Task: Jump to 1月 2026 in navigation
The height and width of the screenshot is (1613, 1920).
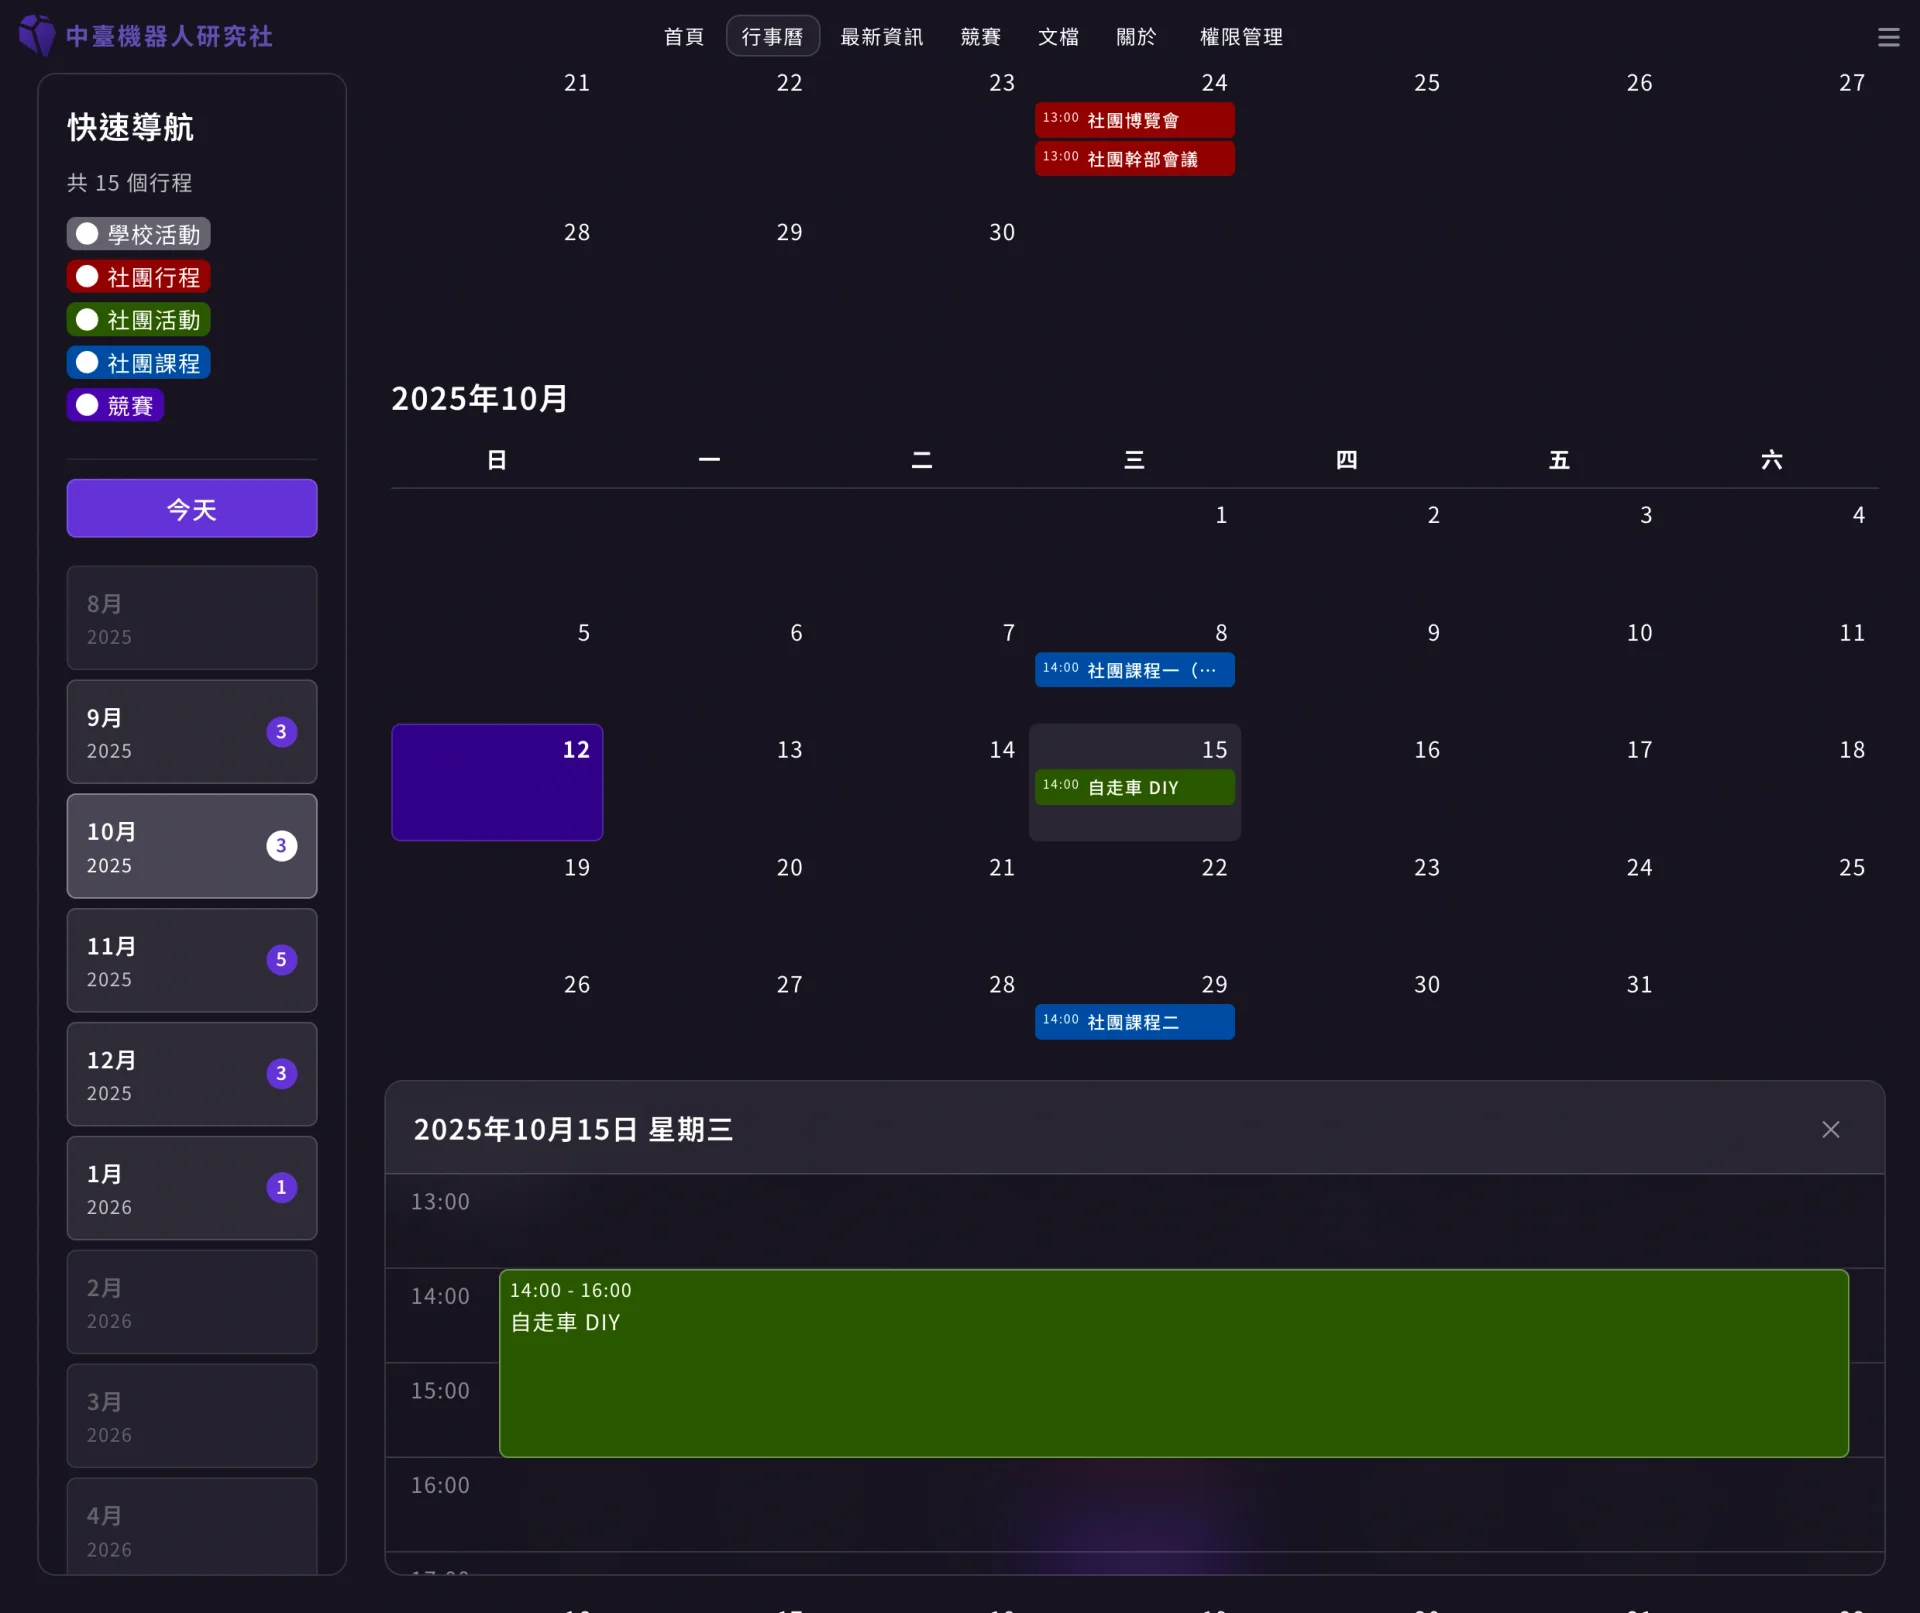Action: click(x=192, y=1188)
